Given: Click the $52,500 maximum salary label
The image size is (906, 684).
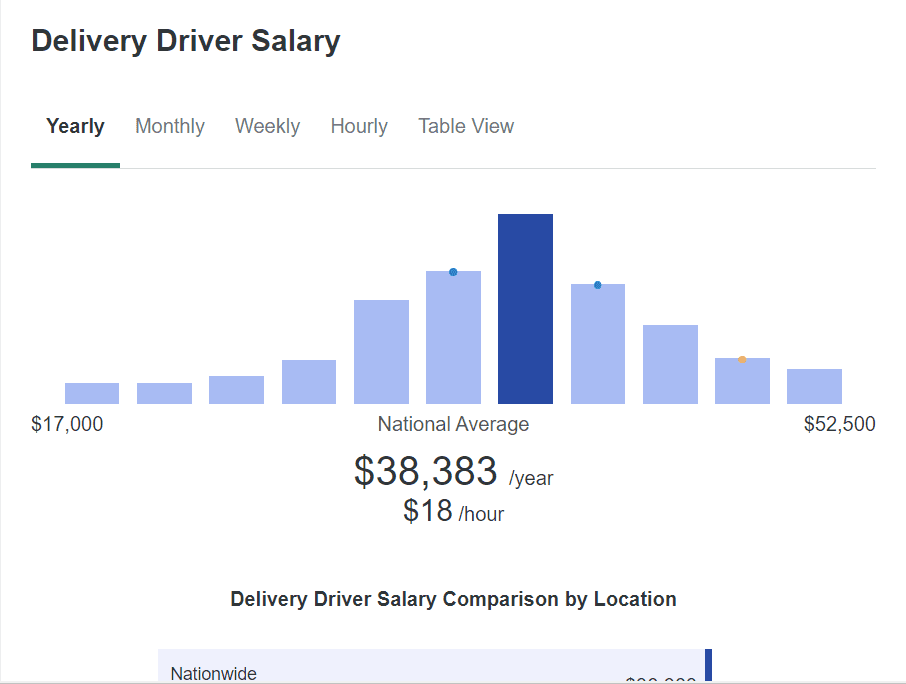Looking at the screenshot, I should pyautogui.click(x=839, y=424).
